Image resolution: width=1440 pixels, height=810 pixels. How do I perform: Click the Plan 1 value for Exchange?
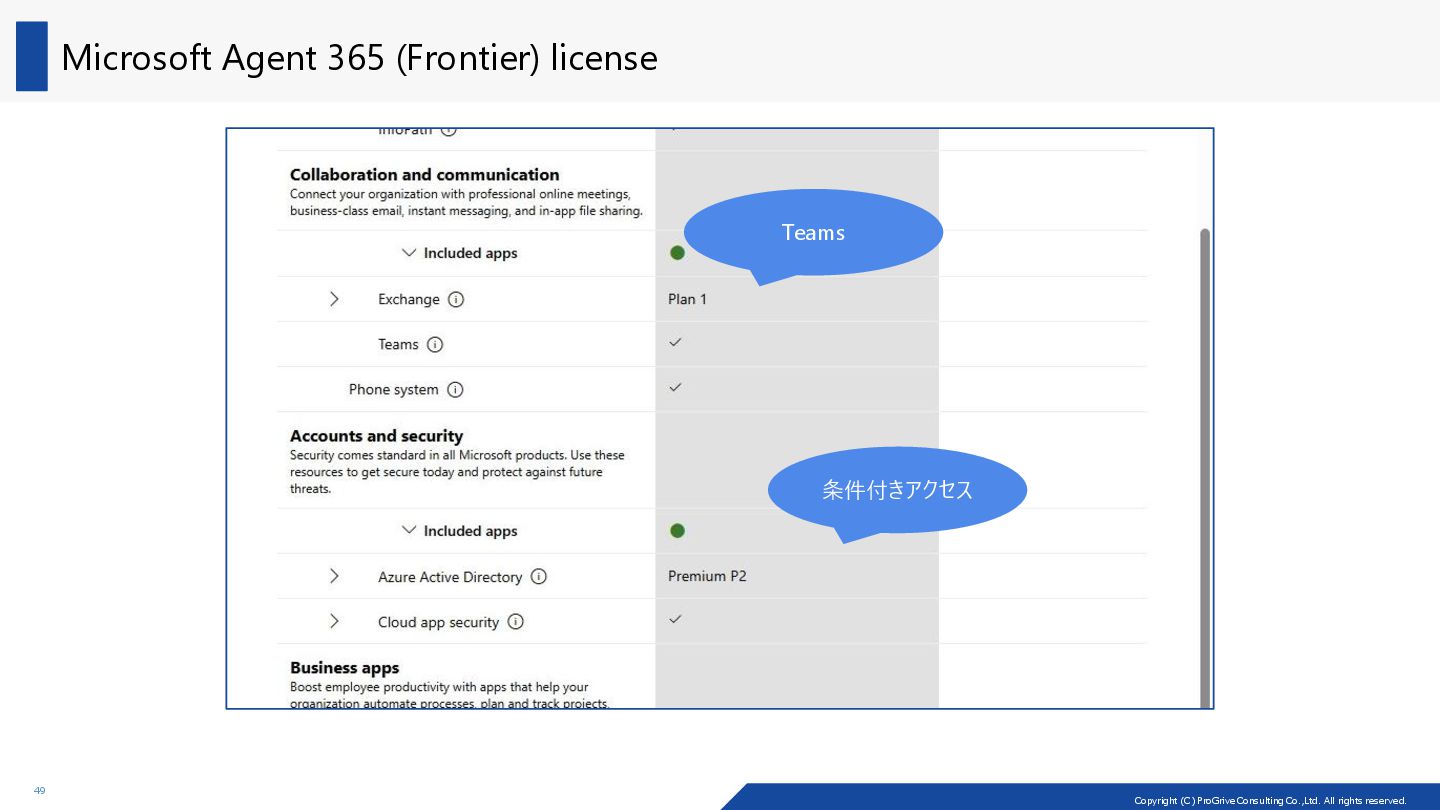point(687,299)
